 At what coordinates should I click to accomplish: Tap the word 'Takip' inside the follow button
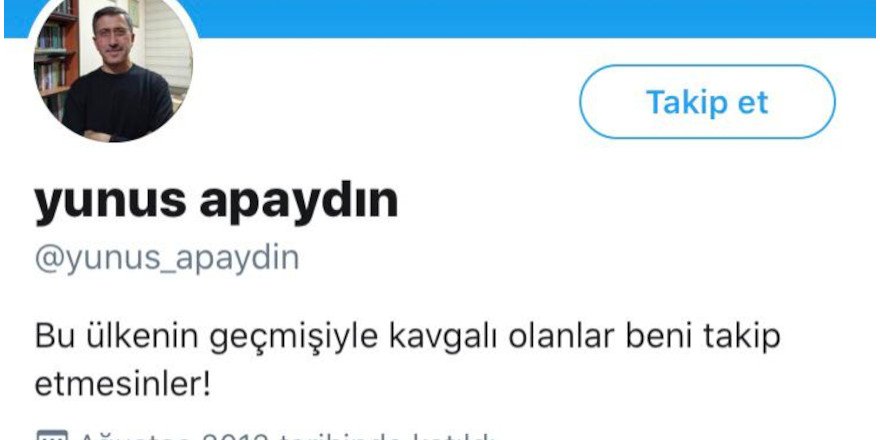click(680, 102)
